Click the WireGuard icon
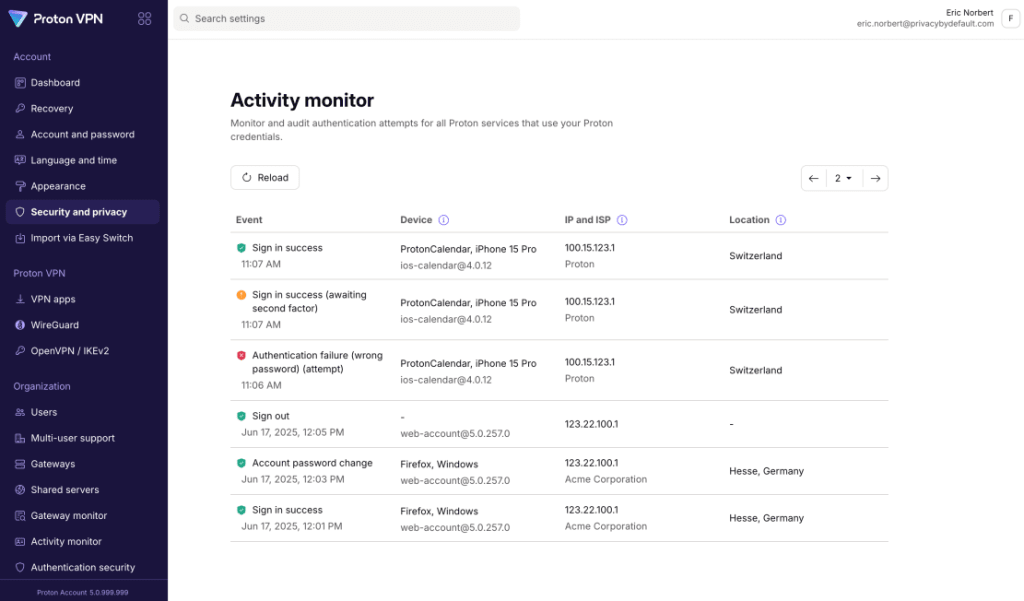Viewport: 1024px width, 601px height. (x=20, y=325)
